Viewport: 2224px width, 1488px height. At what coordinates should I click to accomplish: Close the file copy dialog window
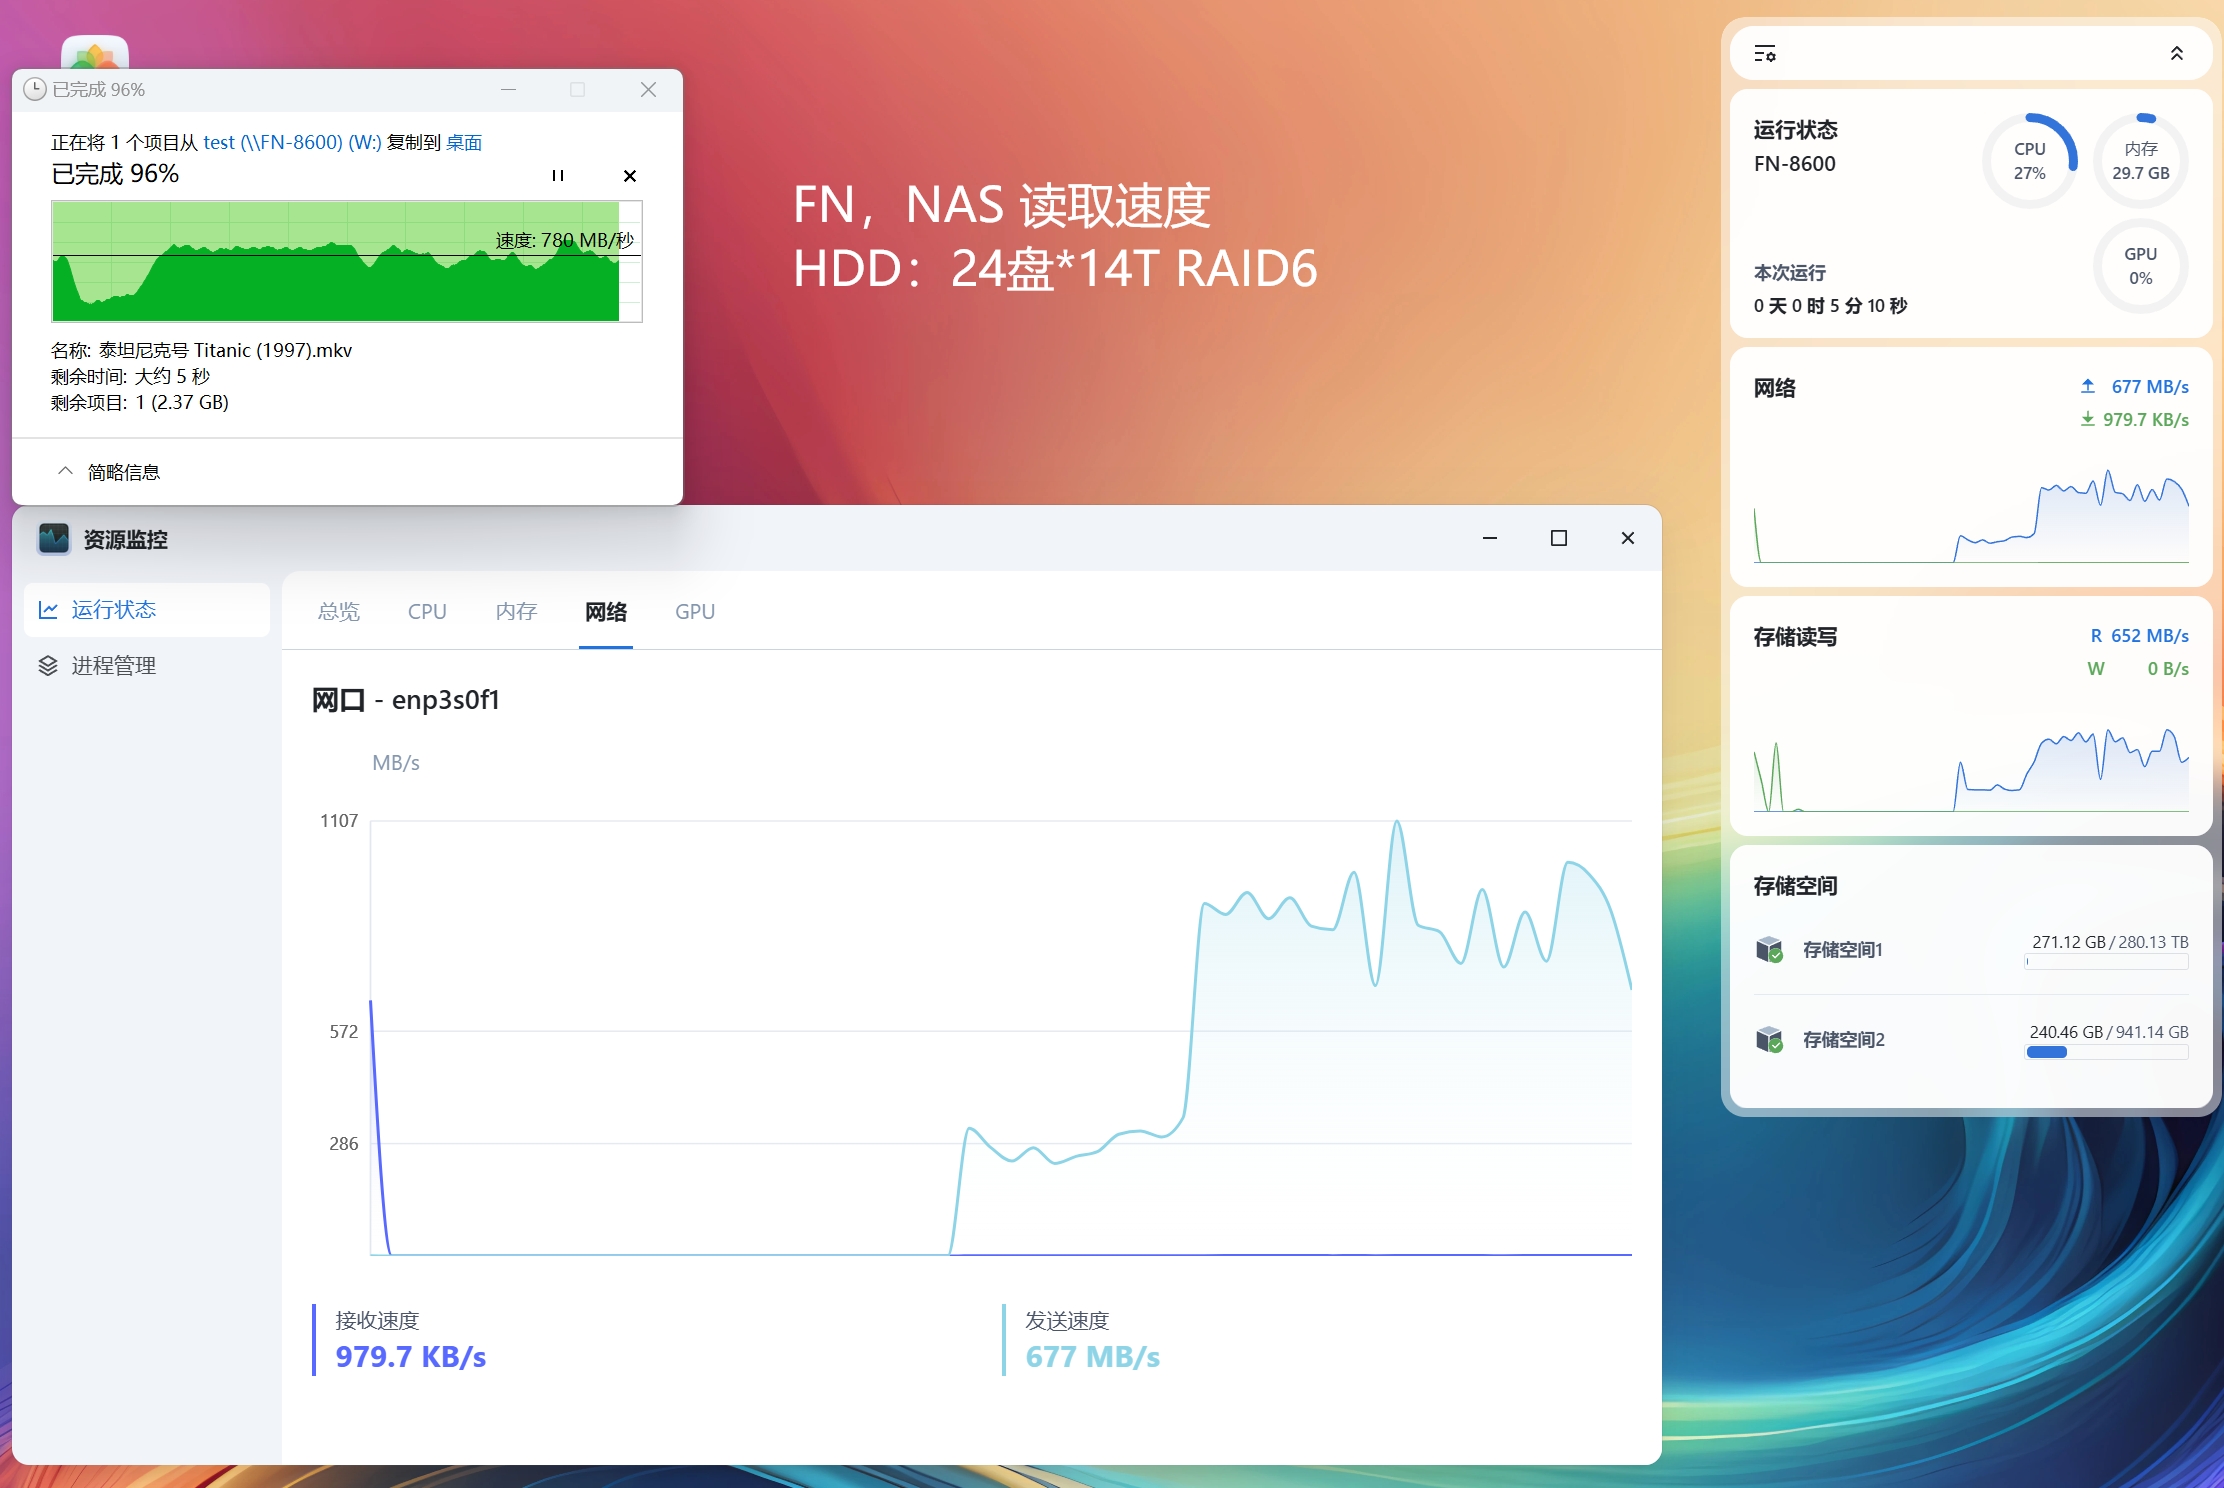pyautogui.click(x=648, y=90)
